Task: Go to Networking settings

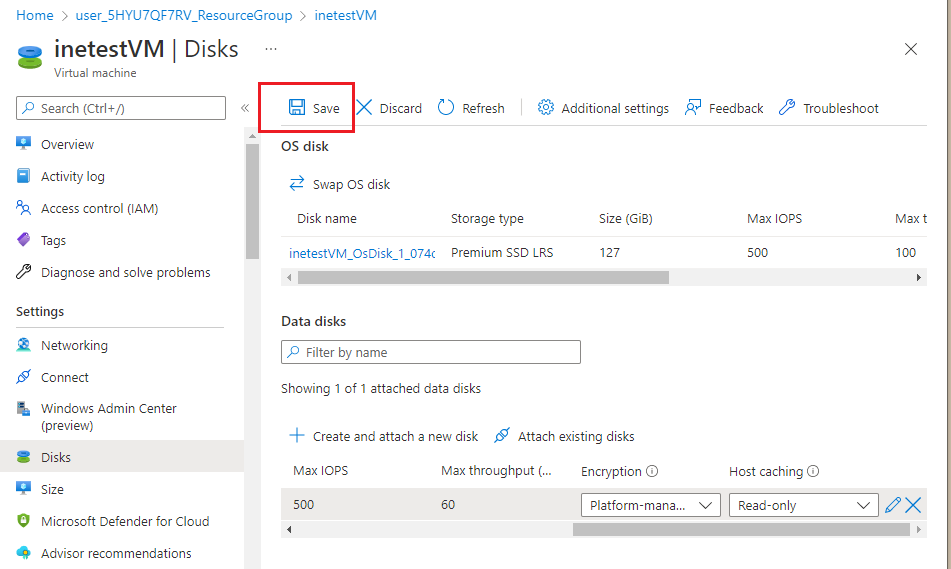Action: tap(74, 345)
